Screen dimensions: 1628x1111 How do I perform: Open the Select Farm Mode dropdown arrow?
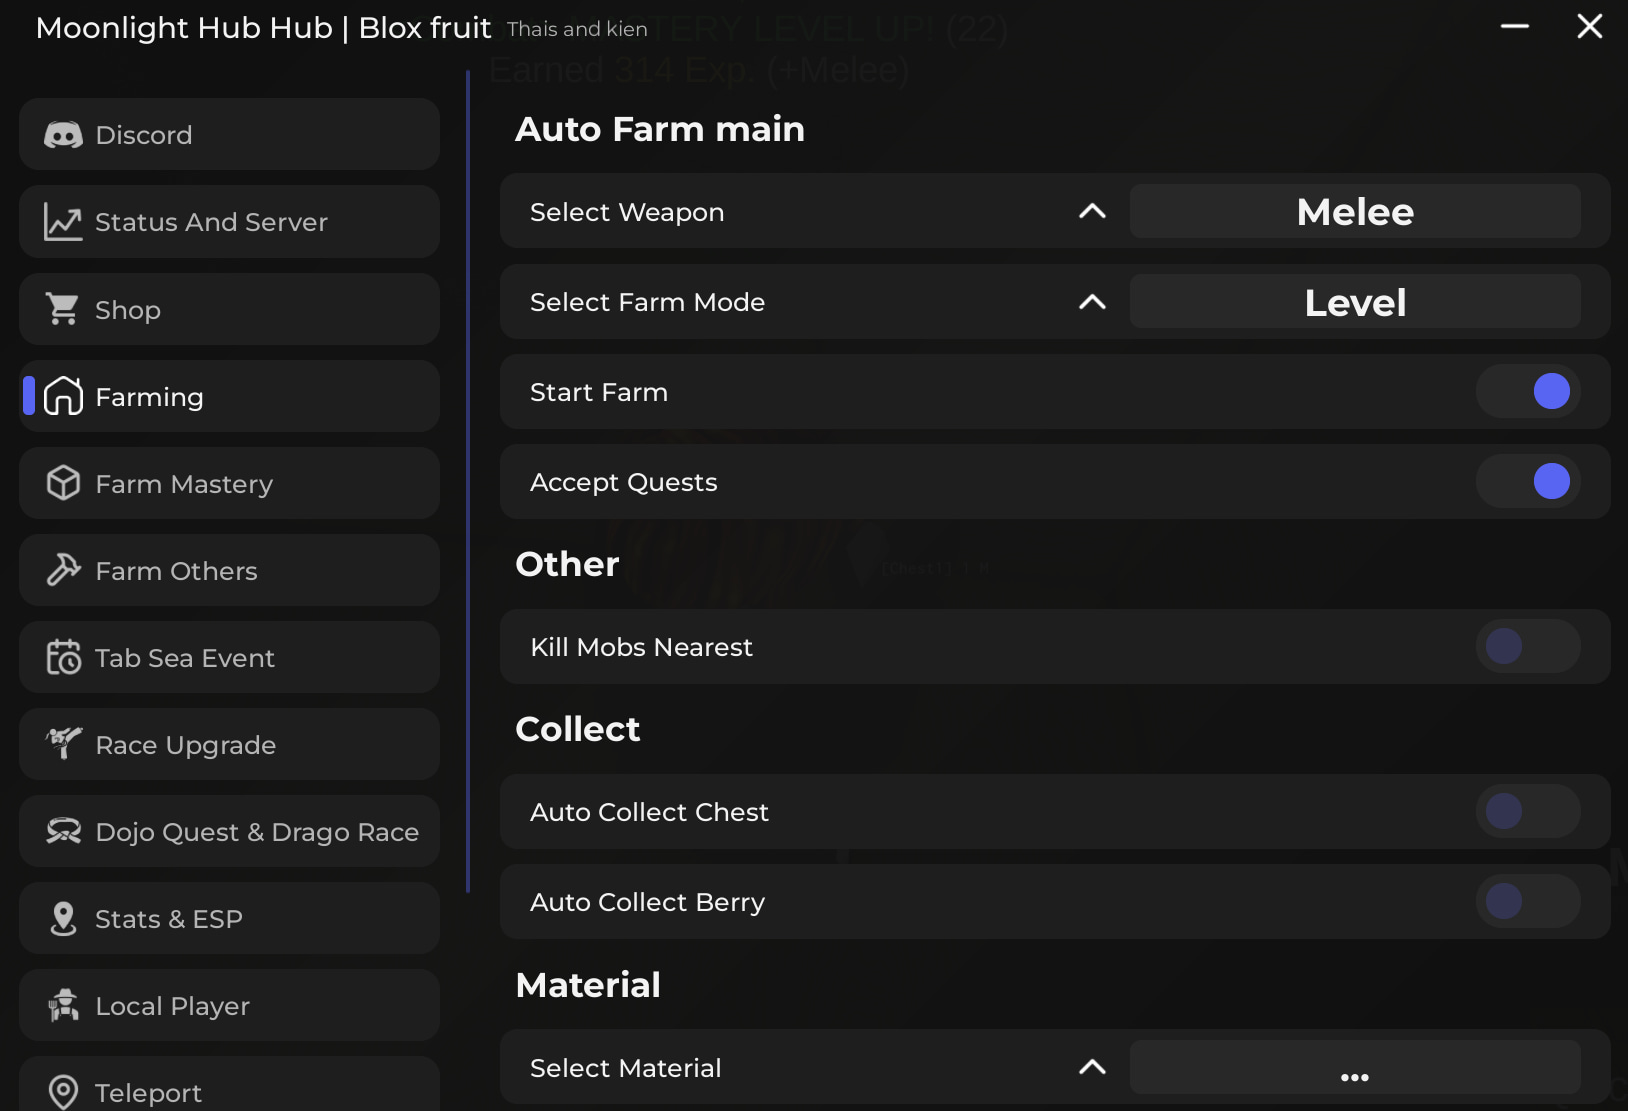pyautogui.click(x=1092, y=302)
